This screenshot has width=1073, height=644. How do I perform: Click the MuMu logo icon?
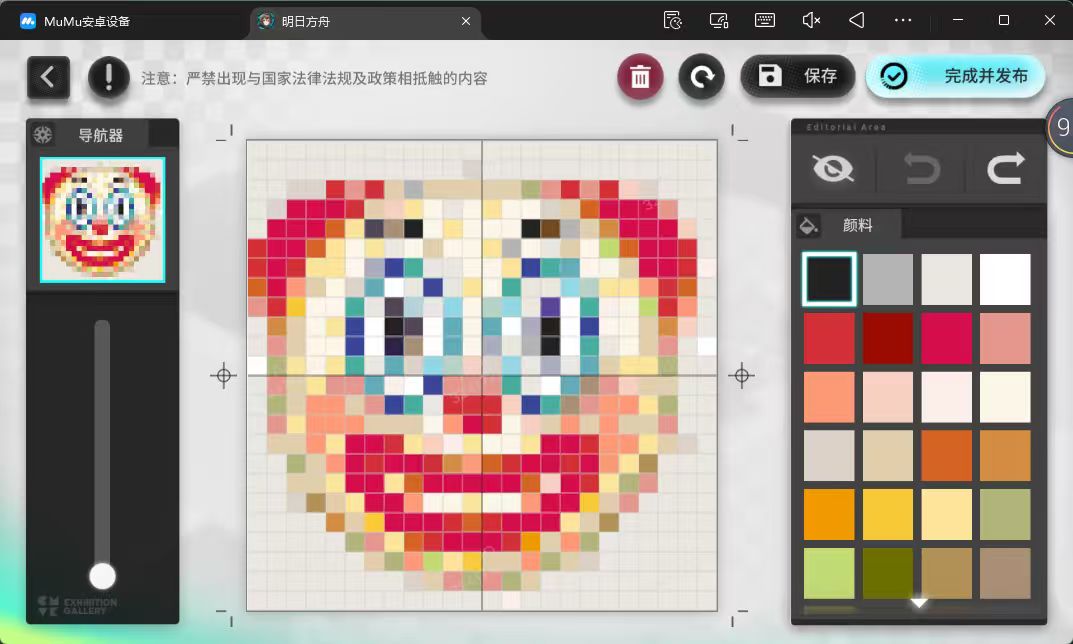click(x=27, y=21)
